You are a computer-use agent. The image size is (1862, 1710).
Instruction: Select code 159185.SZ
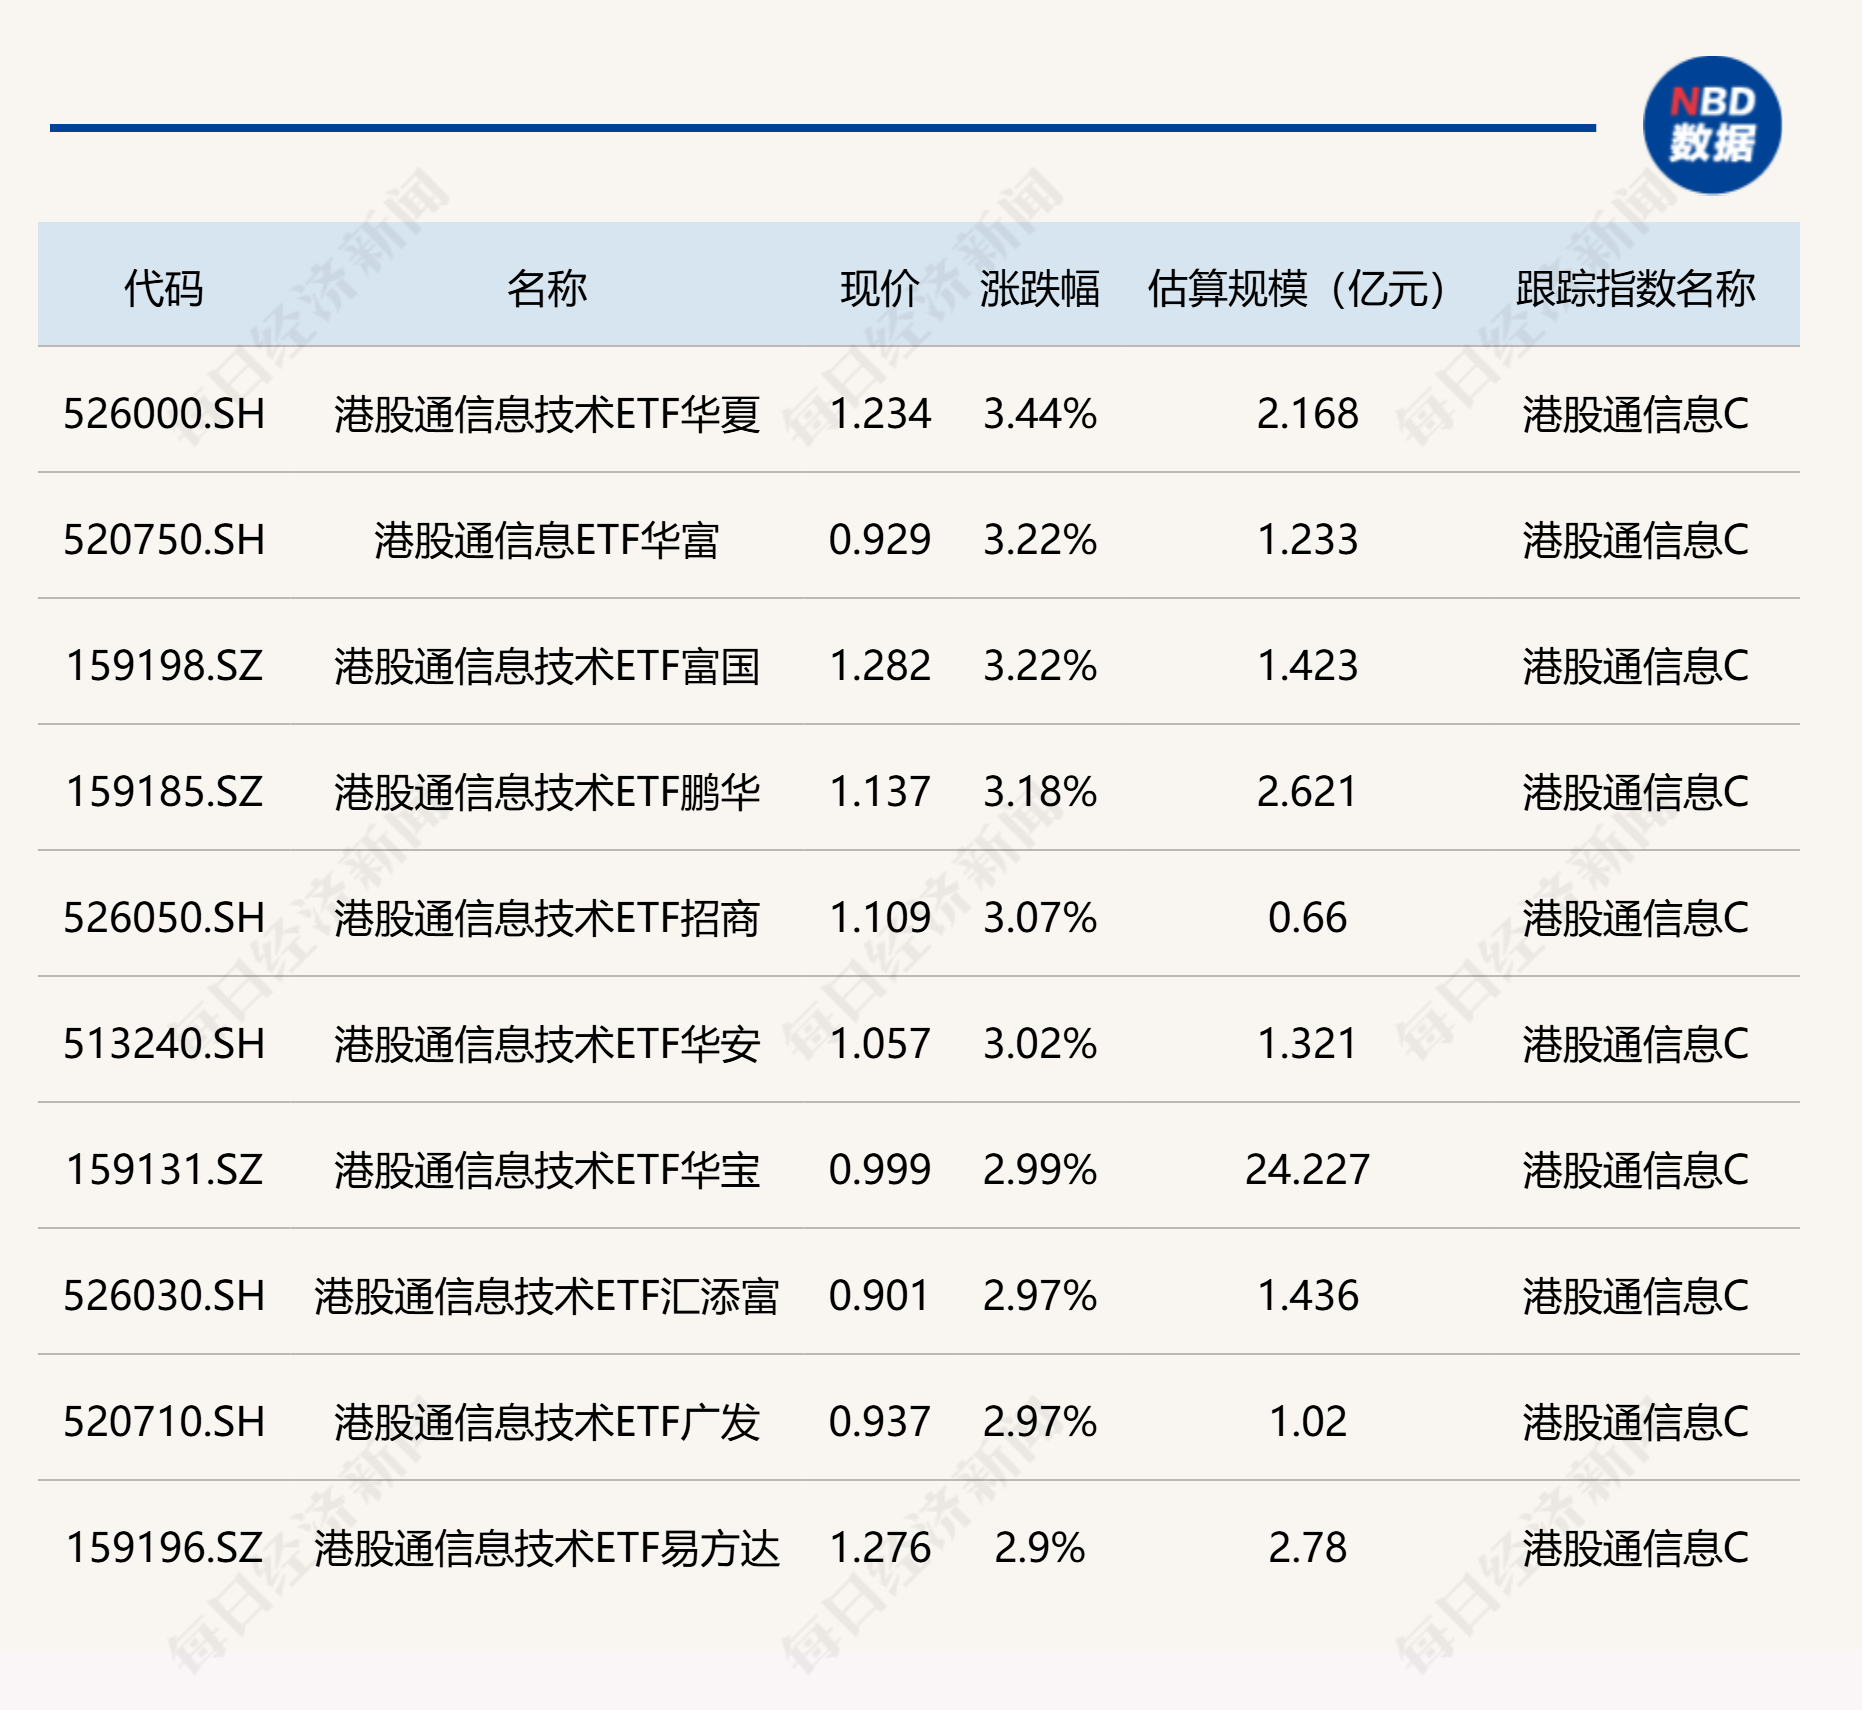point(164,792)
